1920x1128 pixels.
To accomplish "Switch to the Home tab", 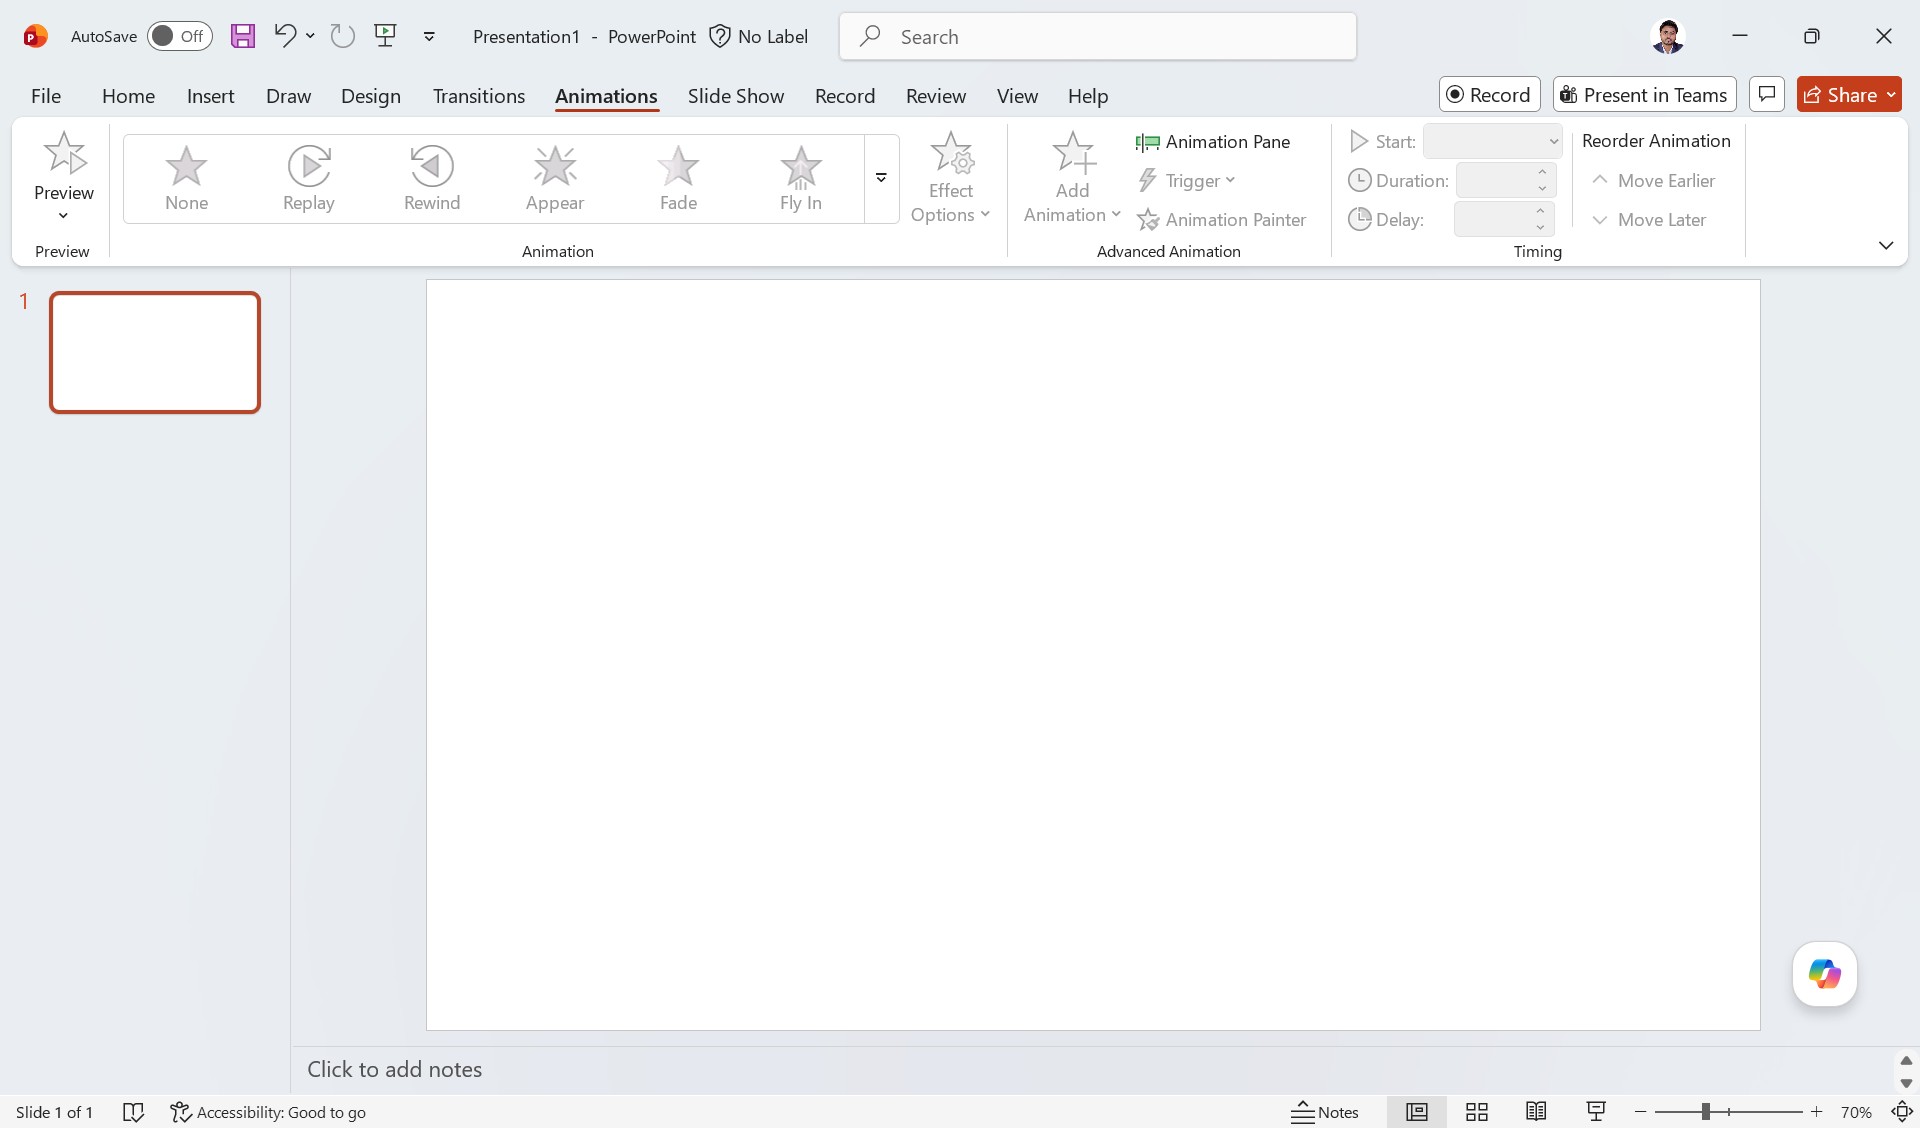I will click(x=128, y=96).
